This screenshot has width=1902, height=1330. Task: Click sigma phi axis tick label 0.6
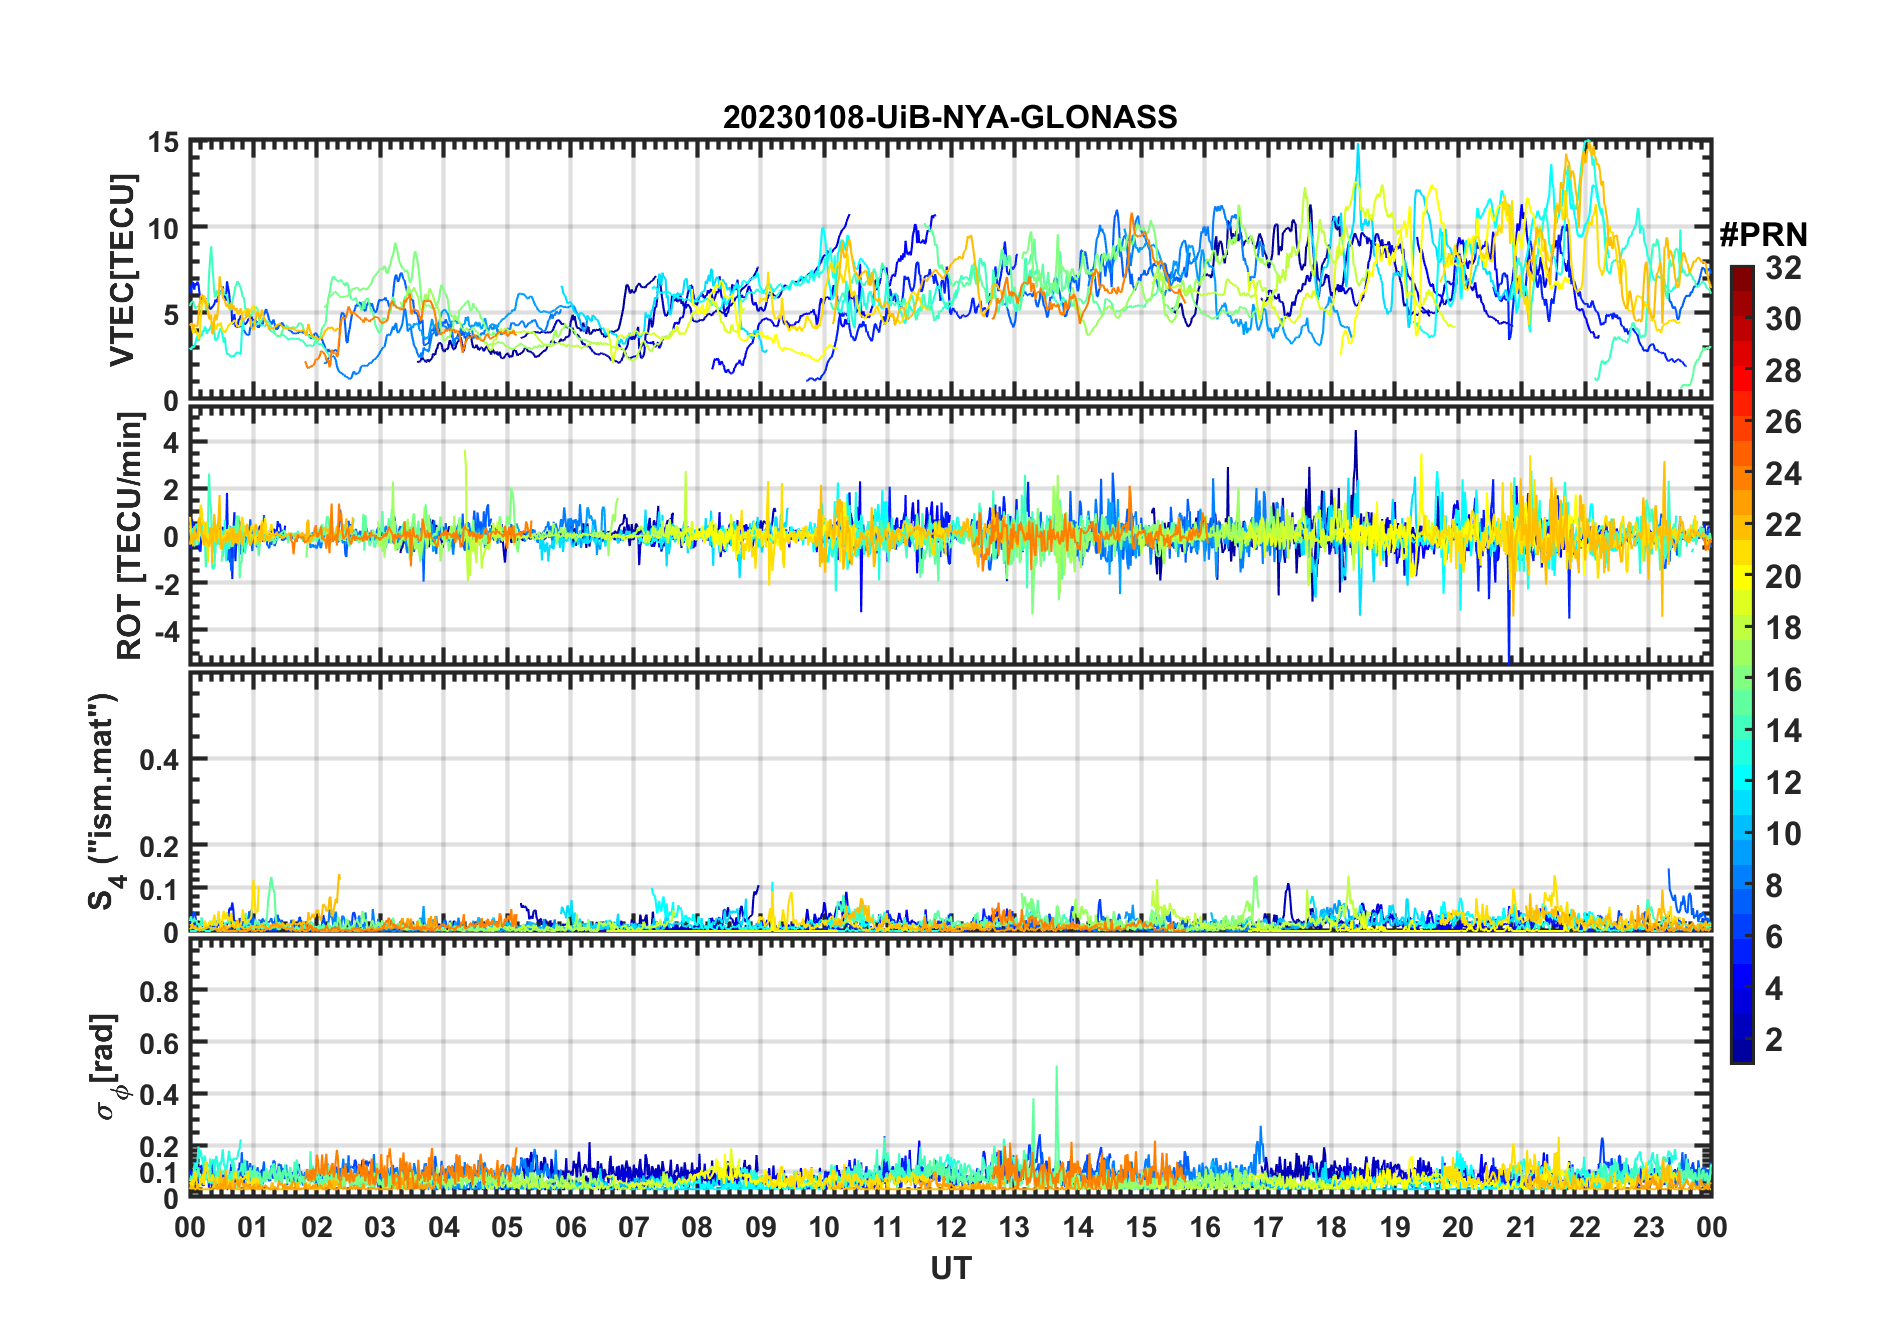159,1043
